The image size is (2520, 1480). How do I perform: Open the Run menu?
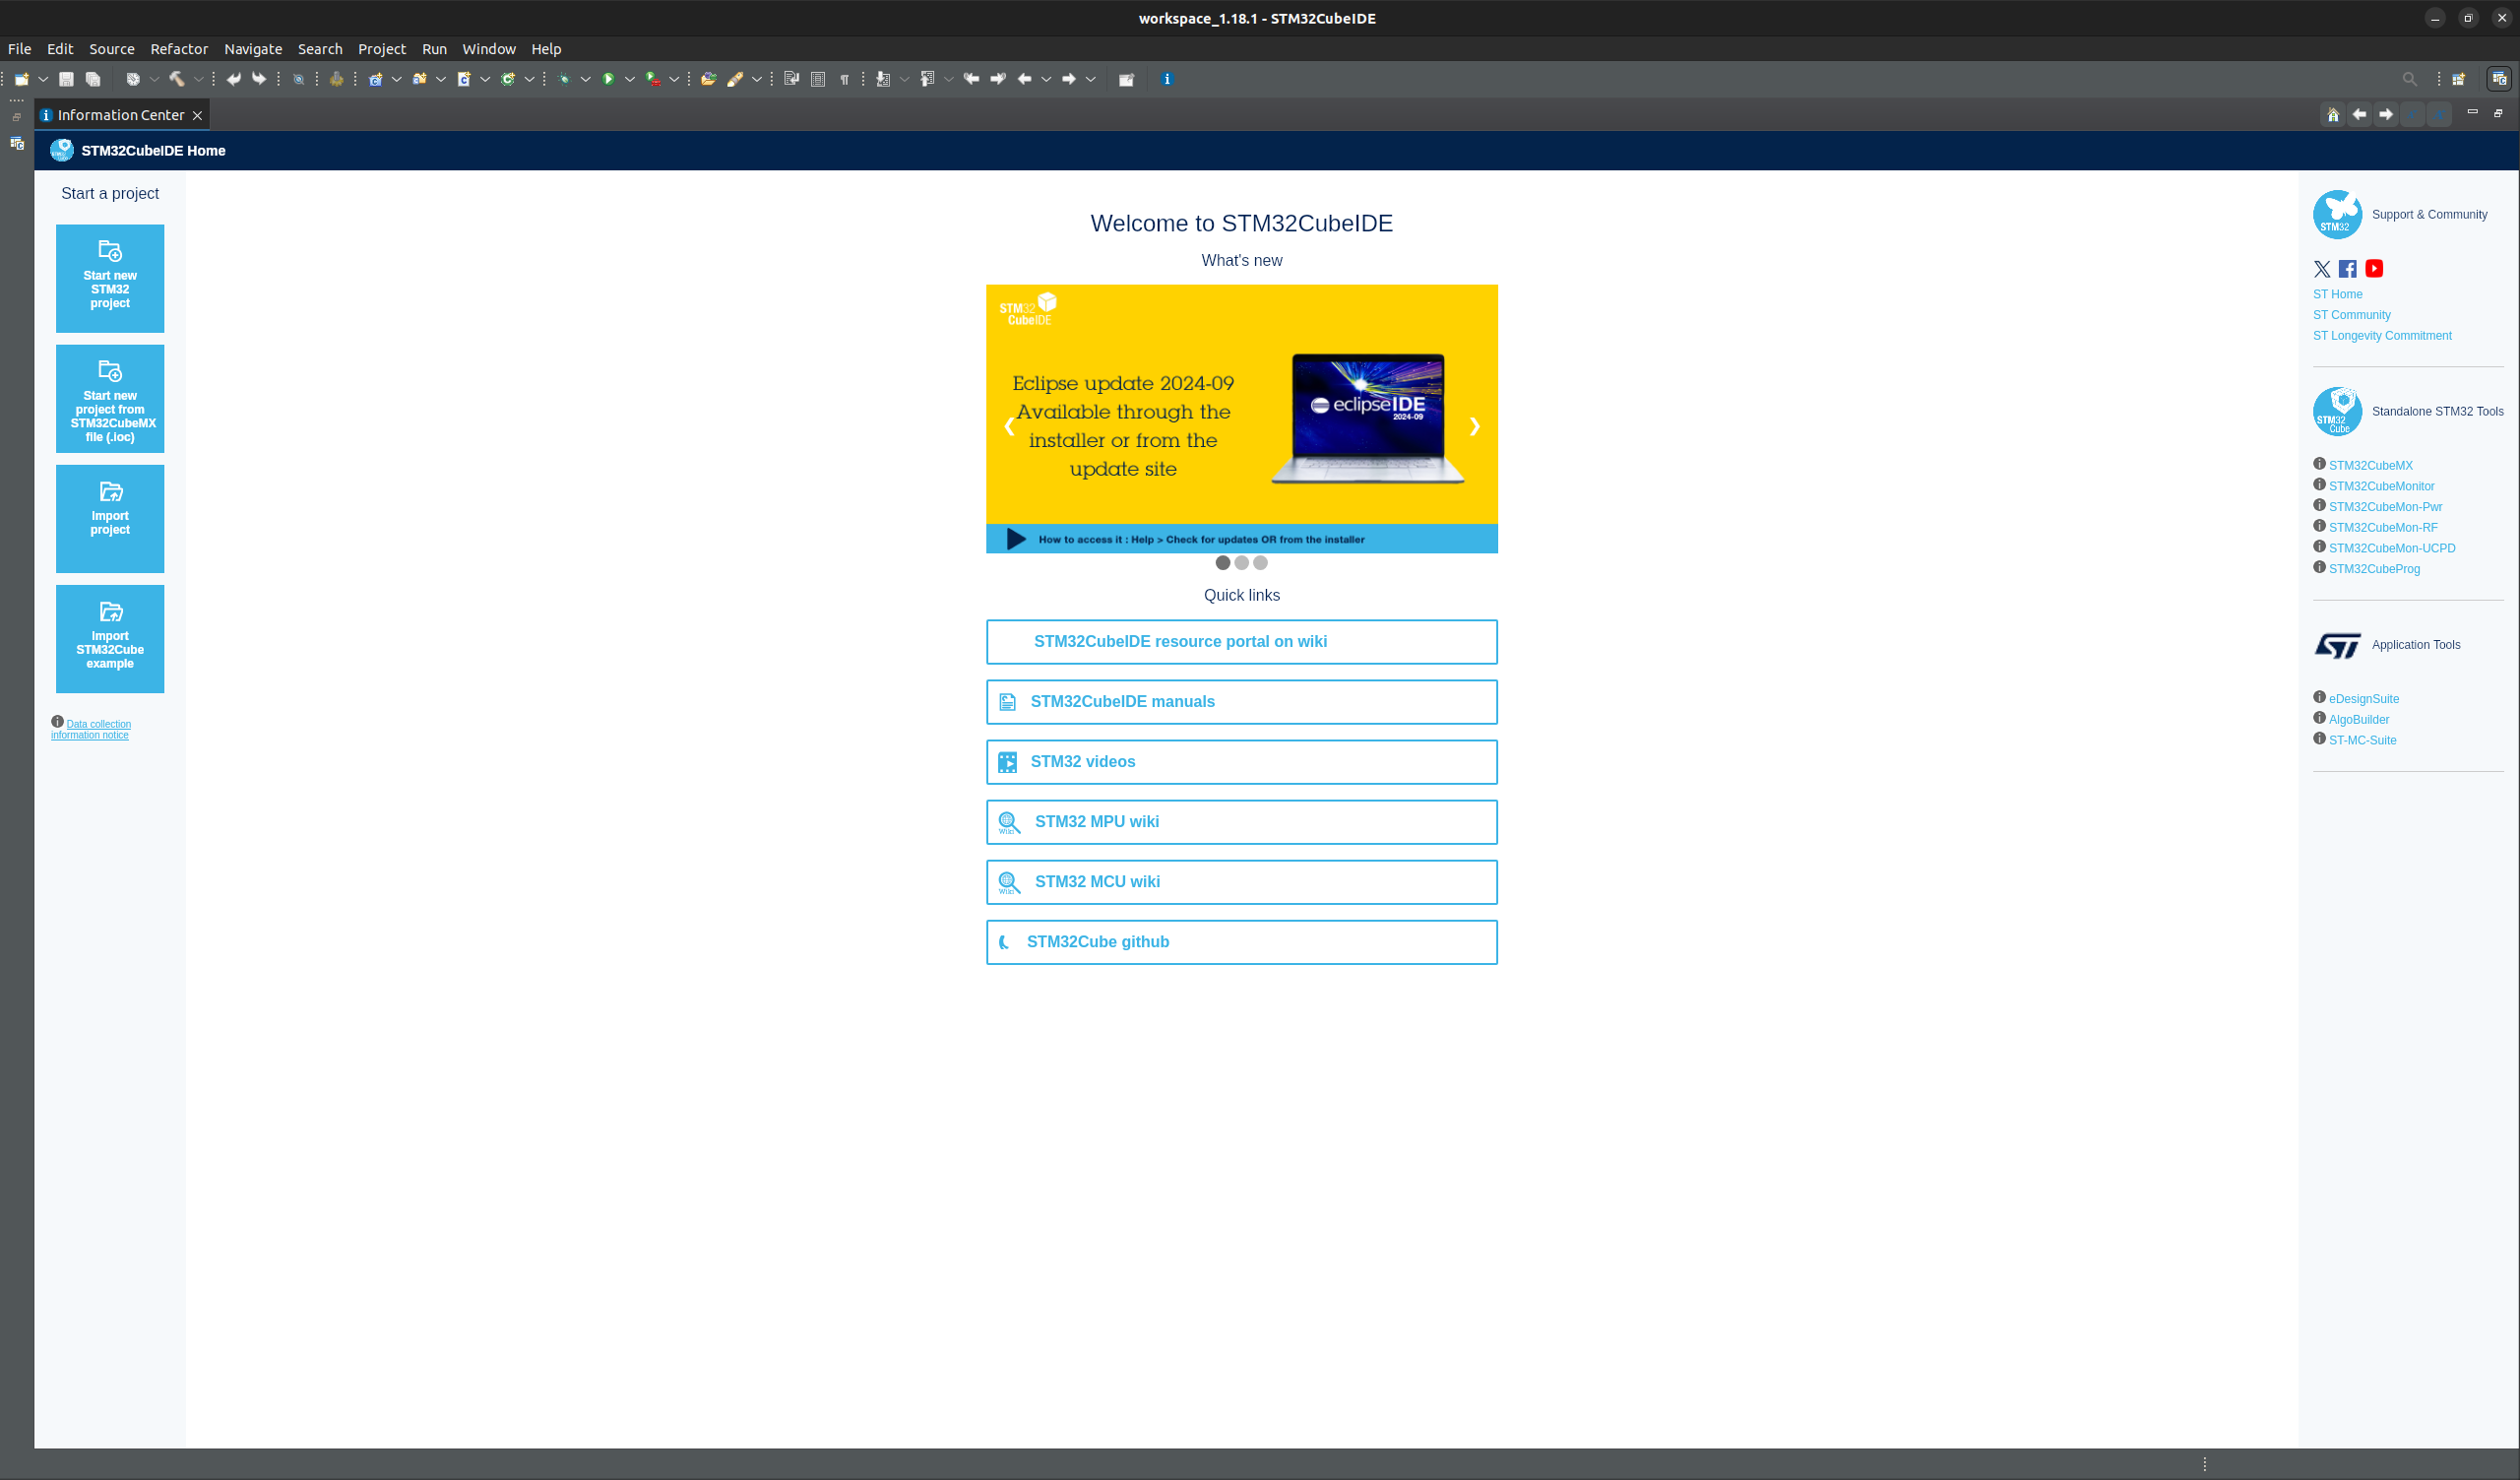[434, 49]
